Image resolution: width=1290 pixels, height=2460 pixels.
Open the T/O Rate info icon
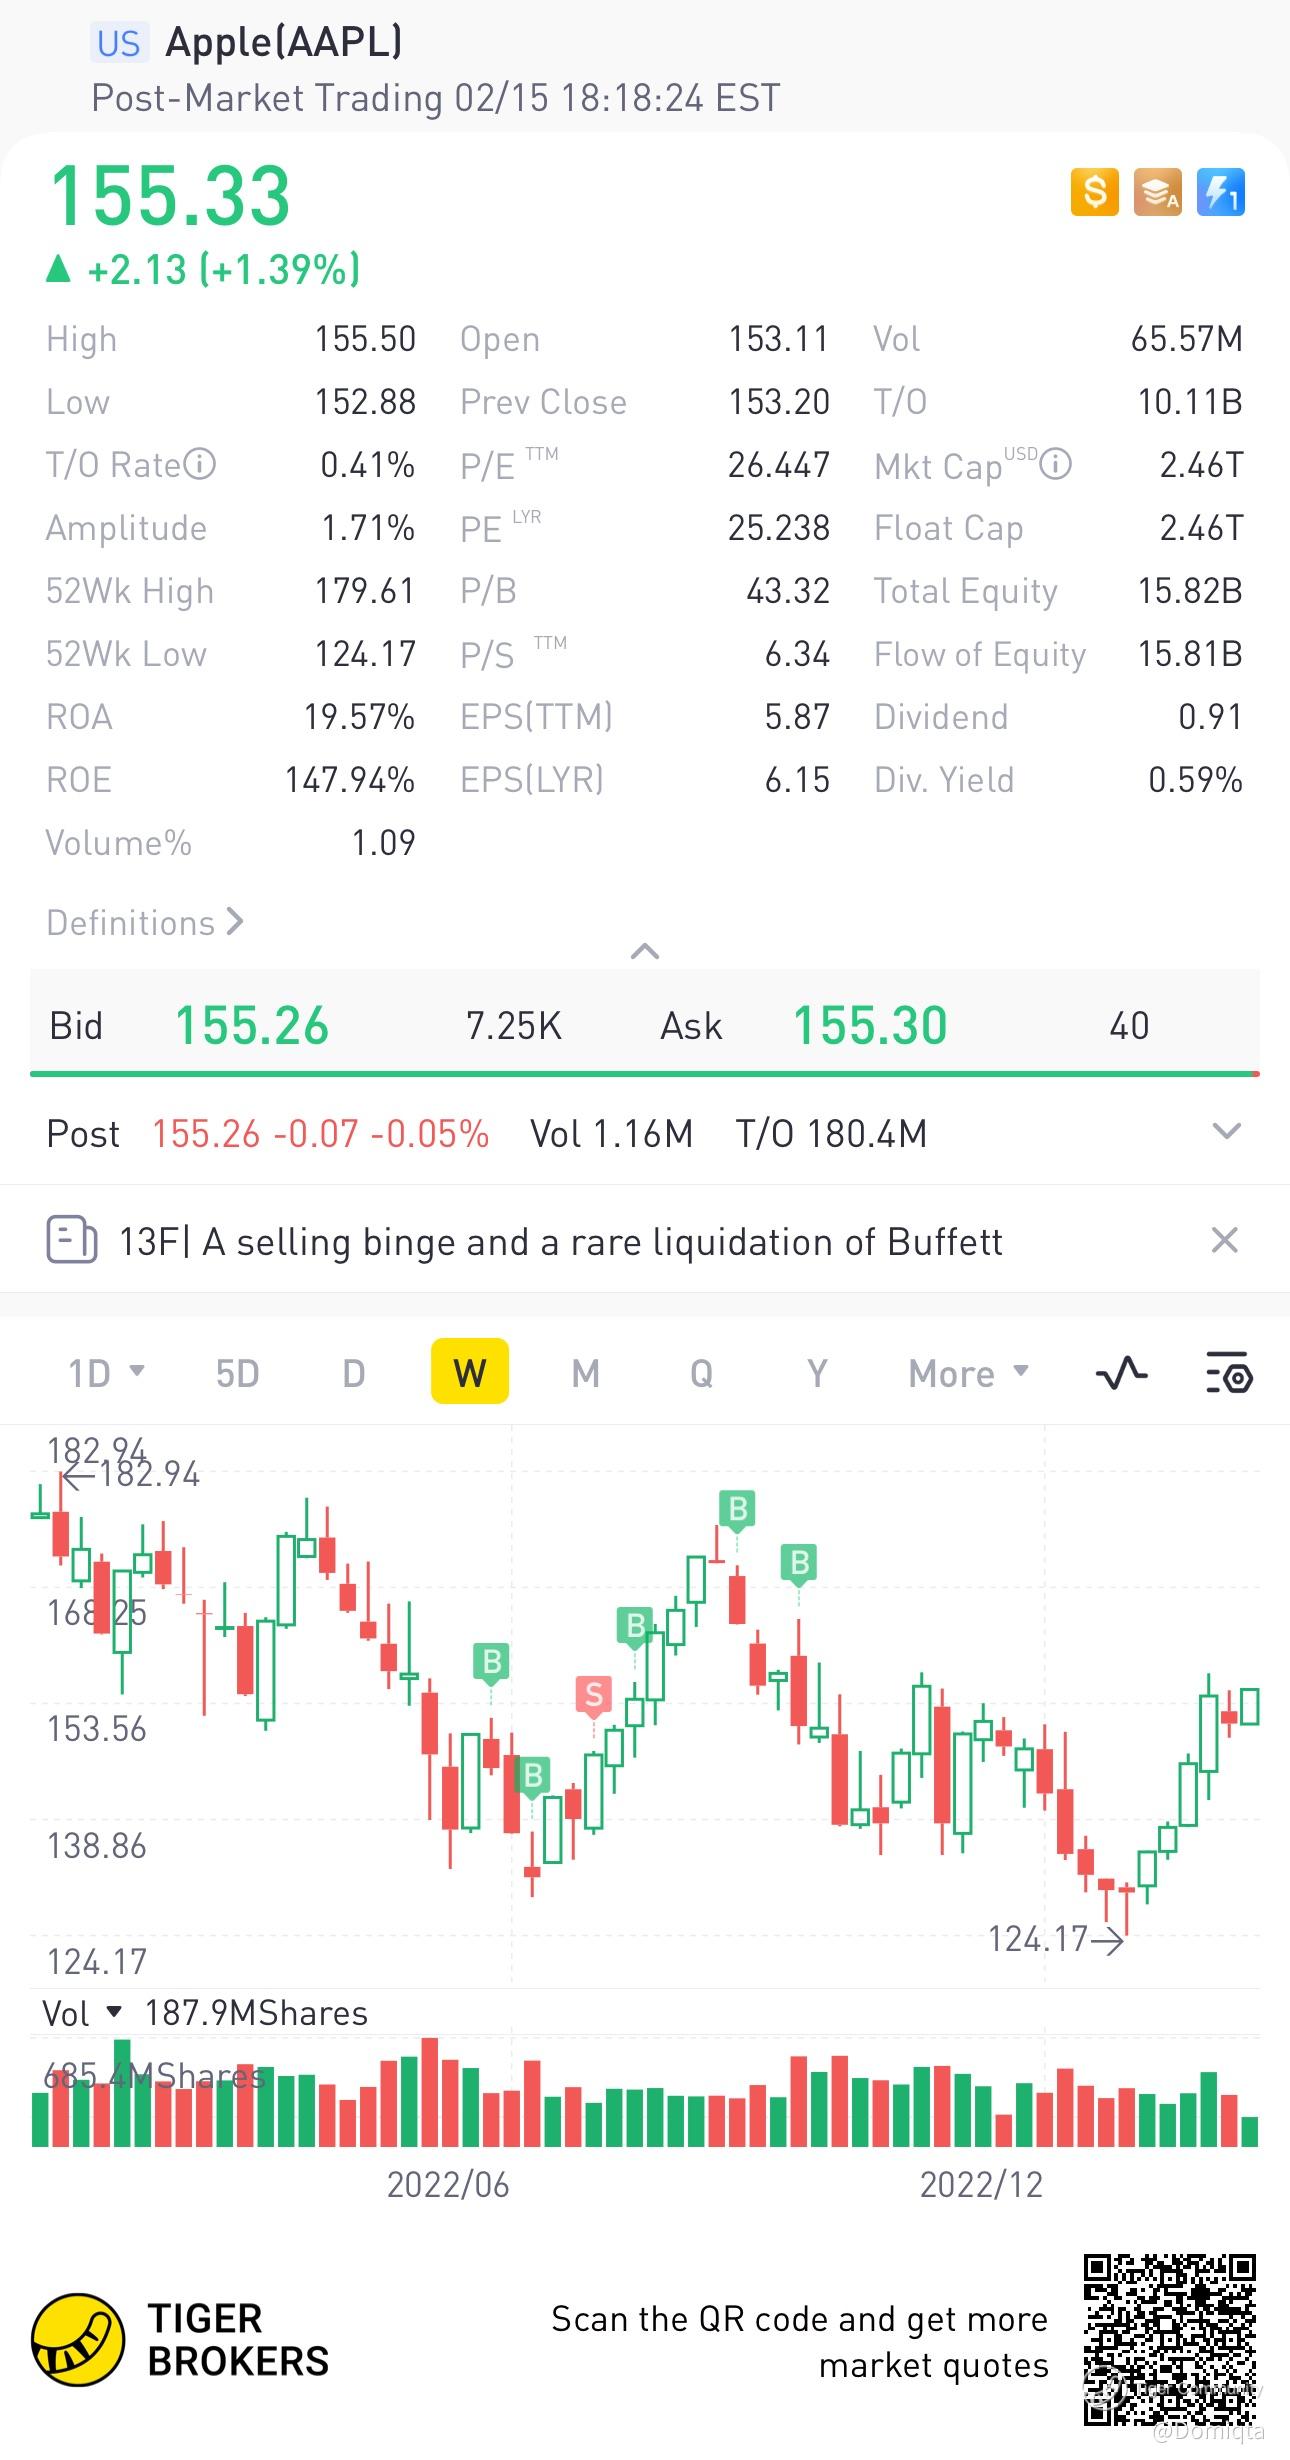pyautogui.click(x=200, y=465)
